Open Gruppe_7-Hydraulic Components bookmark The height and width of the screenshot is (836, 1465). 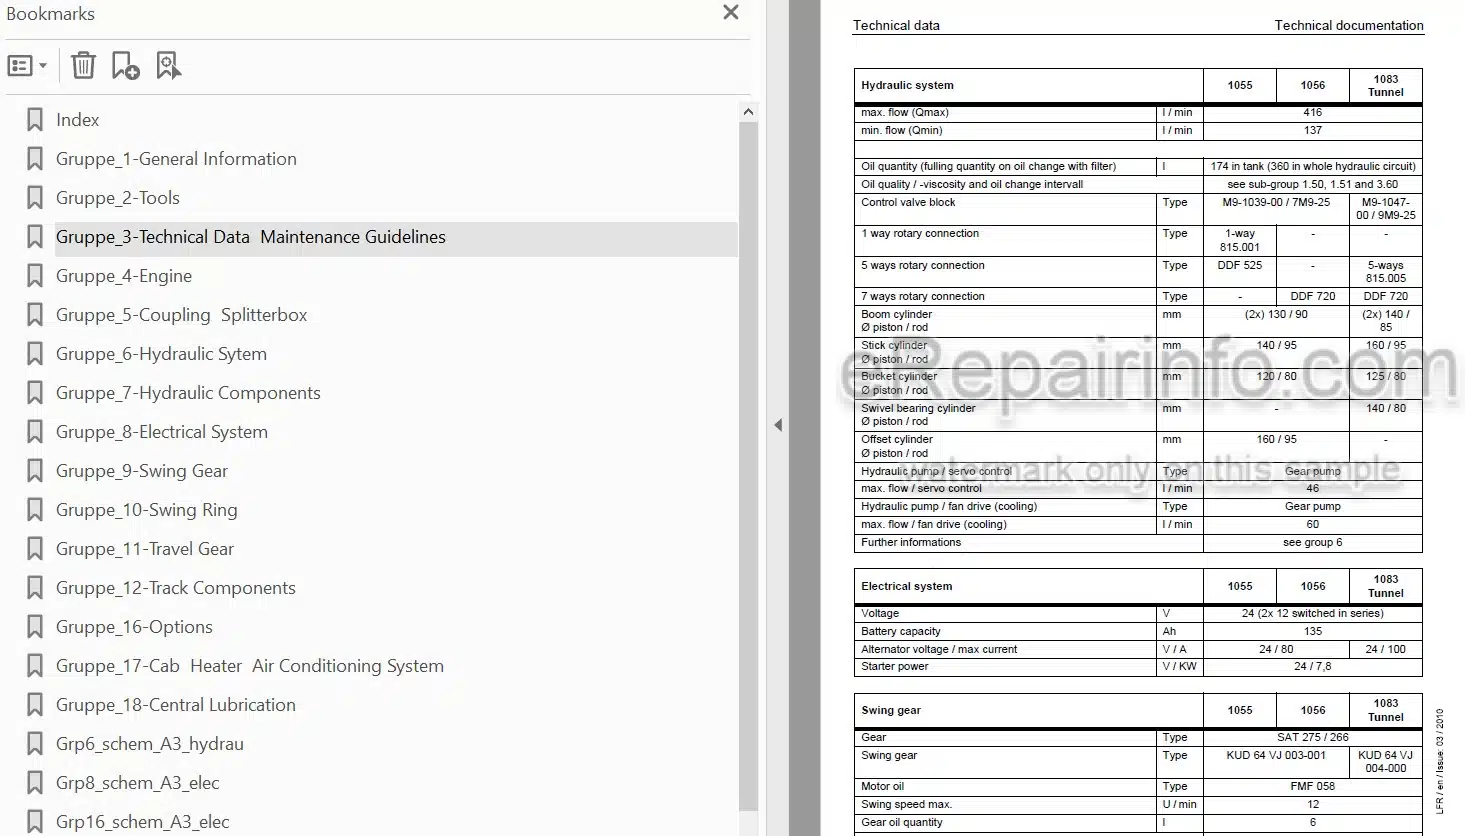[188, 393]
